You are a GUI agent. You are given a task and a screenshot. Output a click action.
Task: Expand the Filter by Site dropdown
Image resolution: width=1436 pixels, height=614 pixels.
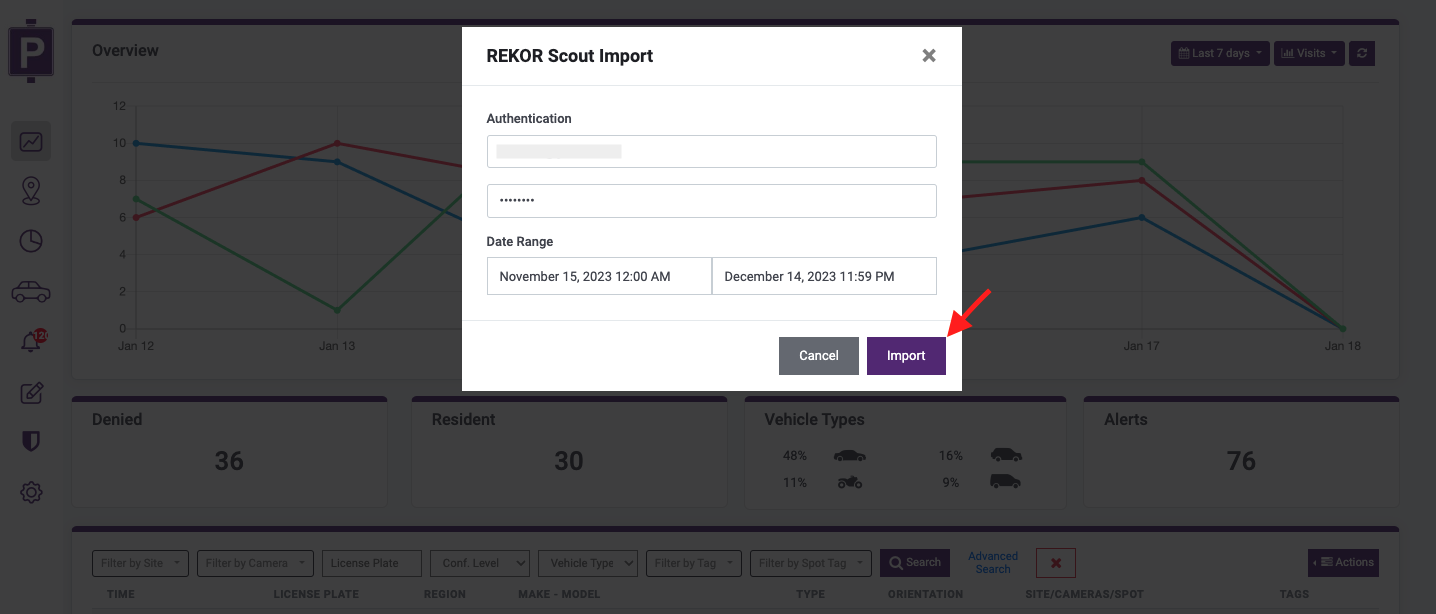[139, 563]
